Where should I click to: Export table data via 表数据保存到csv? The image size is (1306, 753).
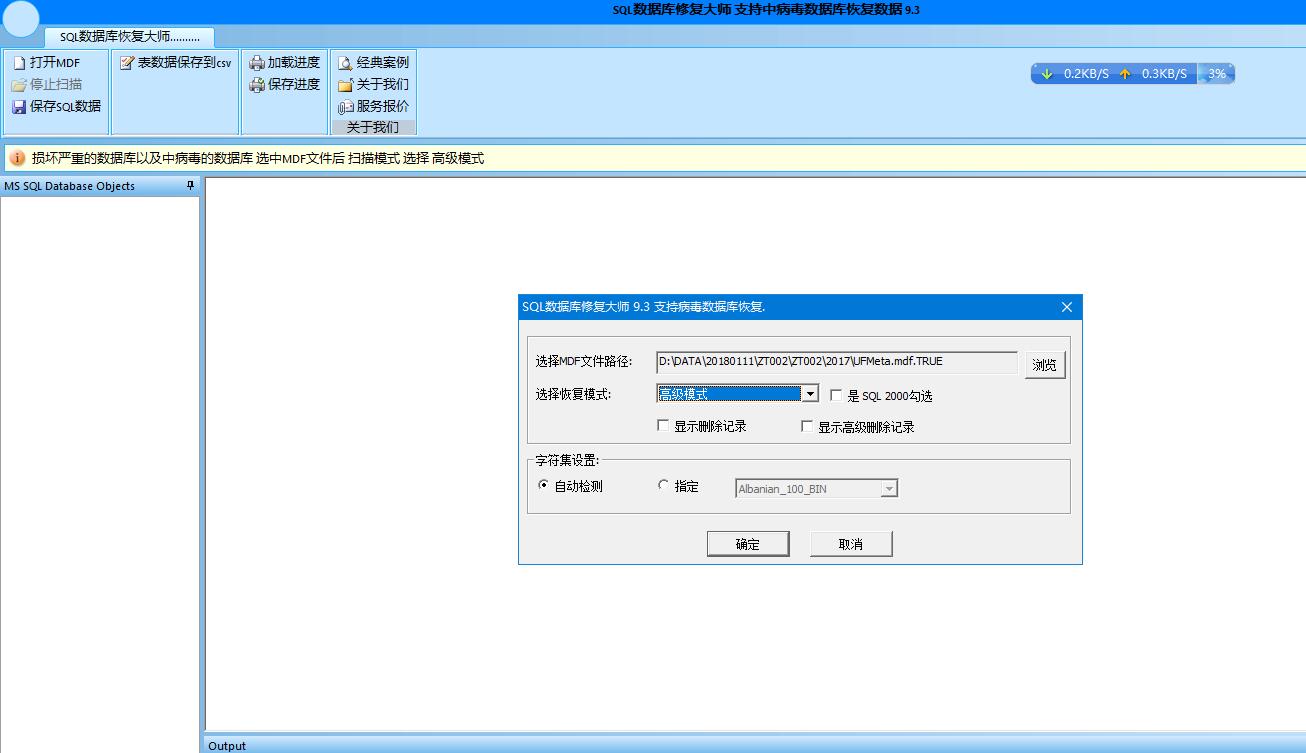176,63
